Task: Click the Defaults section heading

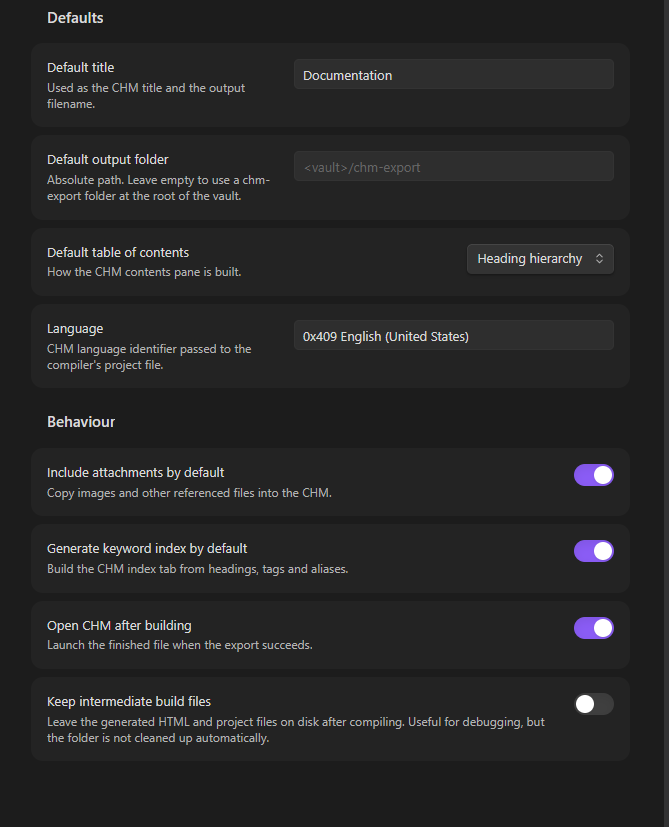Action: 75,18
